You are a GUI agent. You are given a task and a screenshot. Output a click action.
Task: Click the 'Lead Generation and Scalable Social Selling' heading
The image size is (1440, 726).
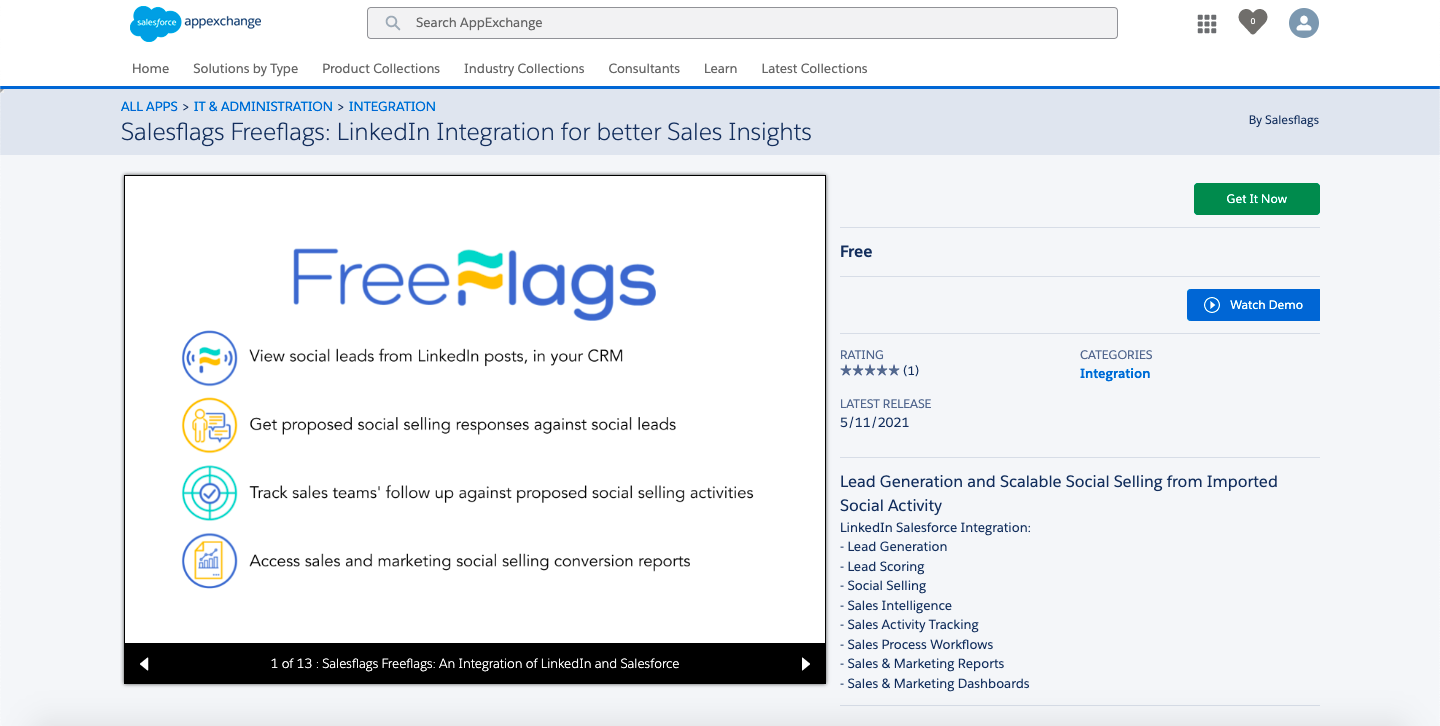click(1059, 493)
